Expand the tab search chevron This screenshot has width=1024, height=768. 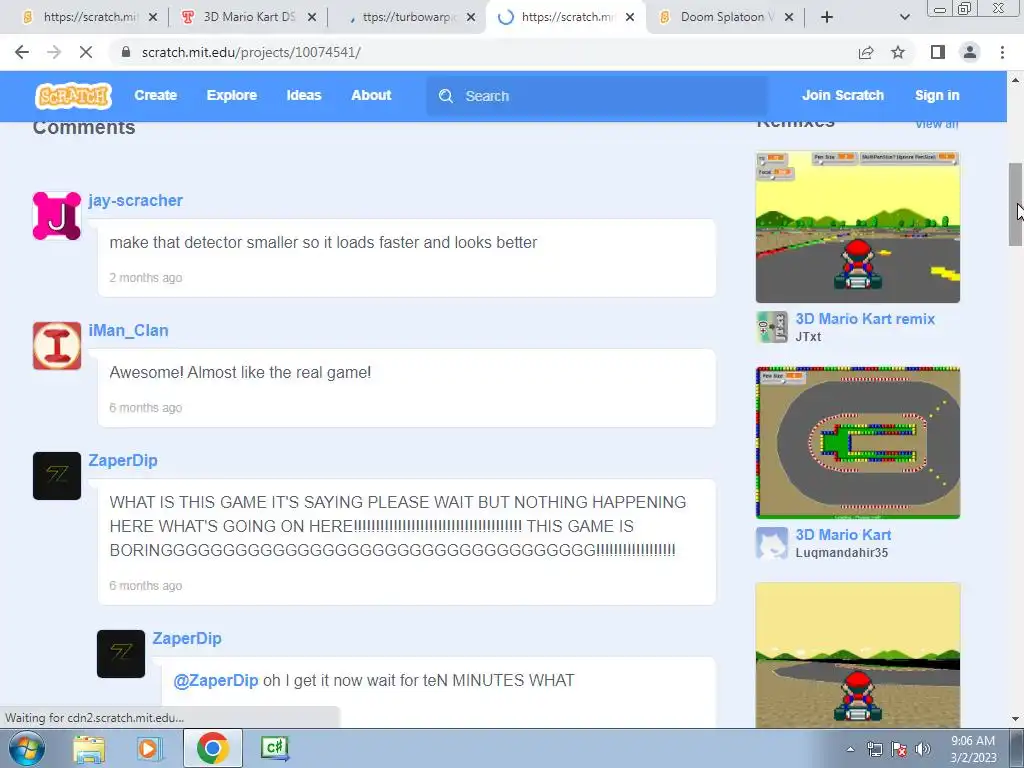pyautogui.click(x=904, y=17)
